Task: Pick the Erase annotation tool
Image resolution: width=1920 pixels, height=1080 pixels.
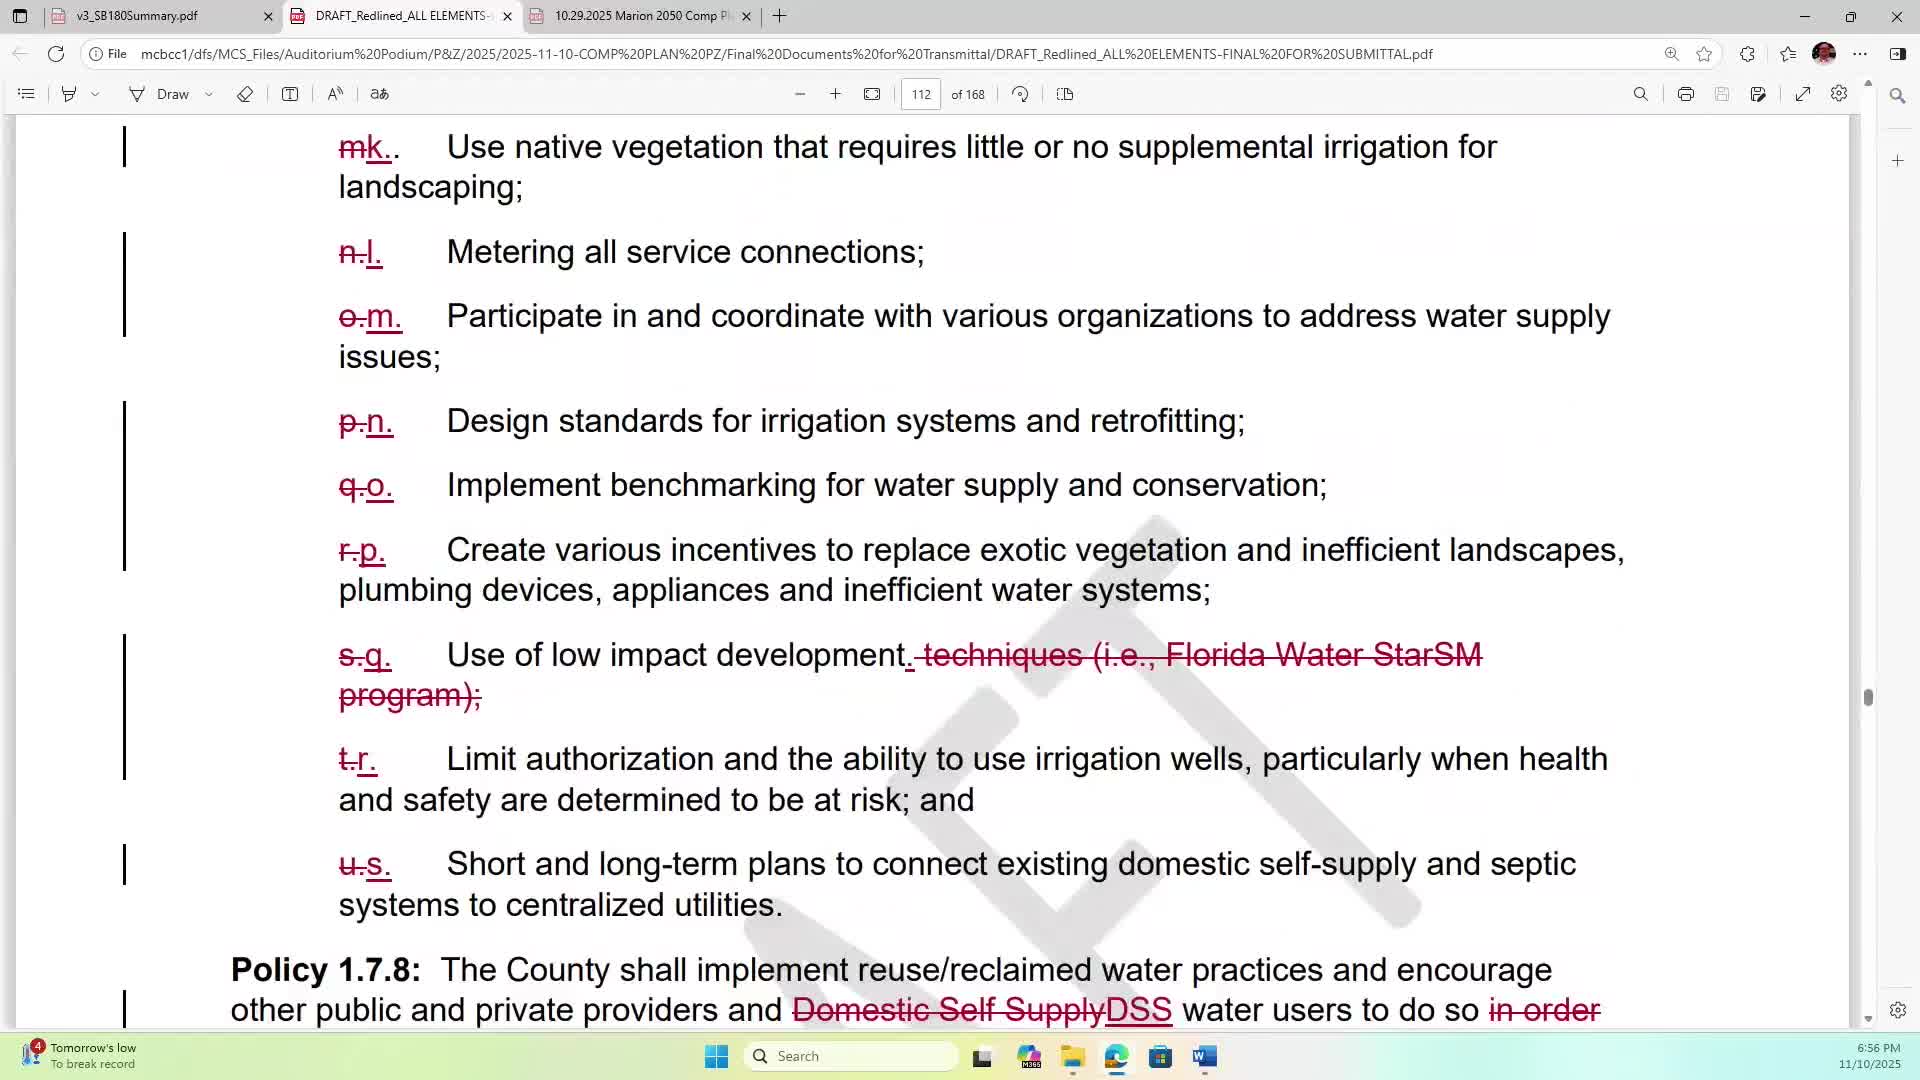Action: point(244,93)
